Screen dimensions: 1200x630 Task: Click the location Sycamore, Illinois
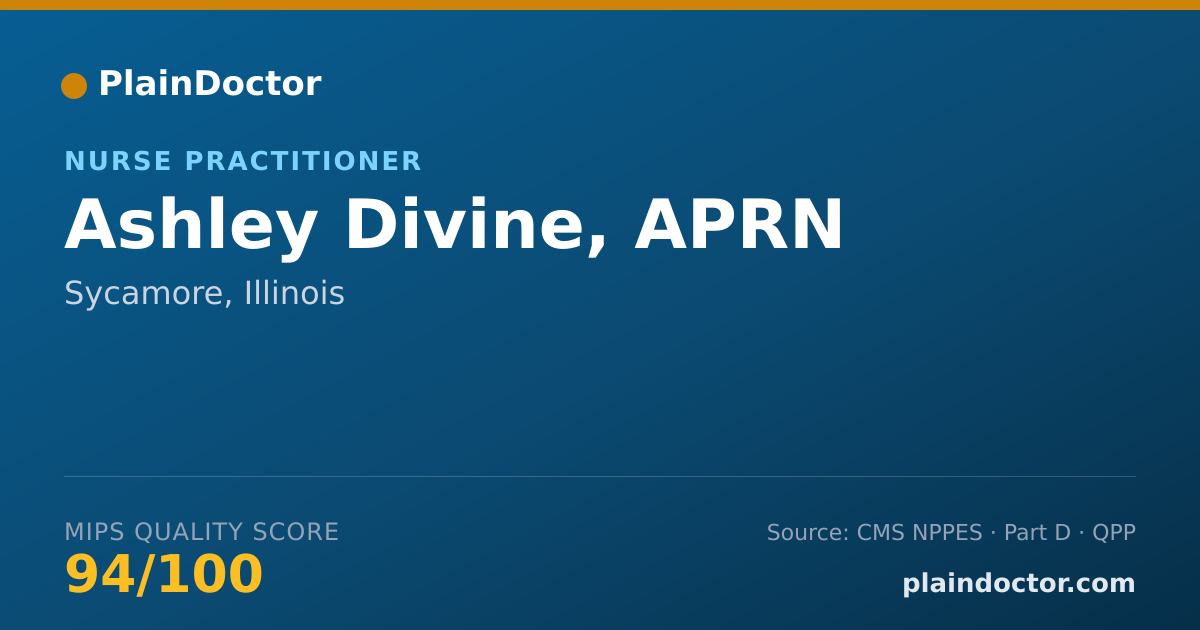click(x=204, y=294)
